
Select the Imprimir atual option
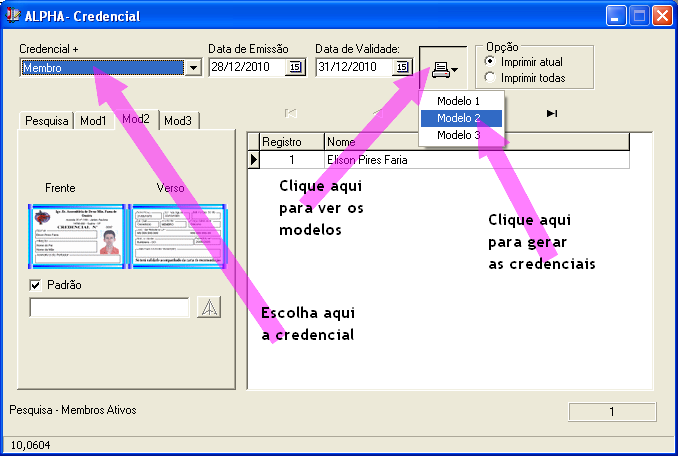(x=489, y=61)
